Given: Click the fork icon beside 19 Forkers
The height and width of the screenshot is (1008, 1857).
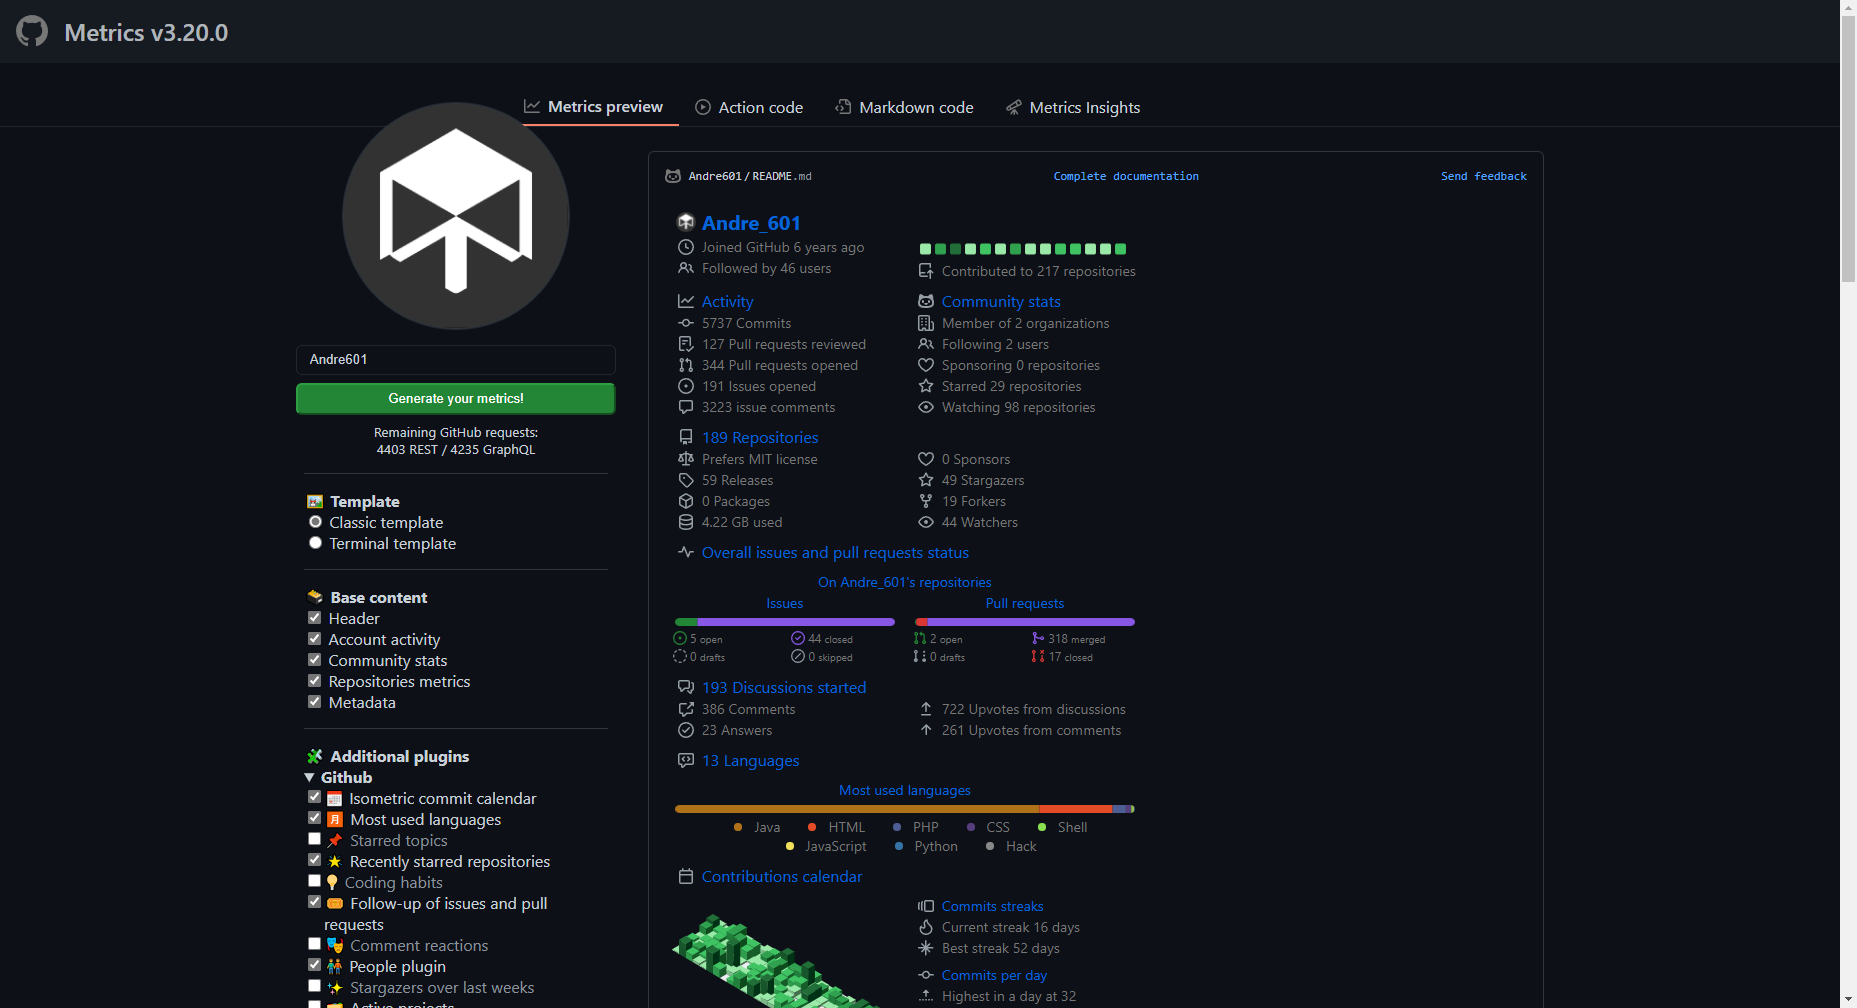Looking at the screenshot, I should click(x=926, y=501).
